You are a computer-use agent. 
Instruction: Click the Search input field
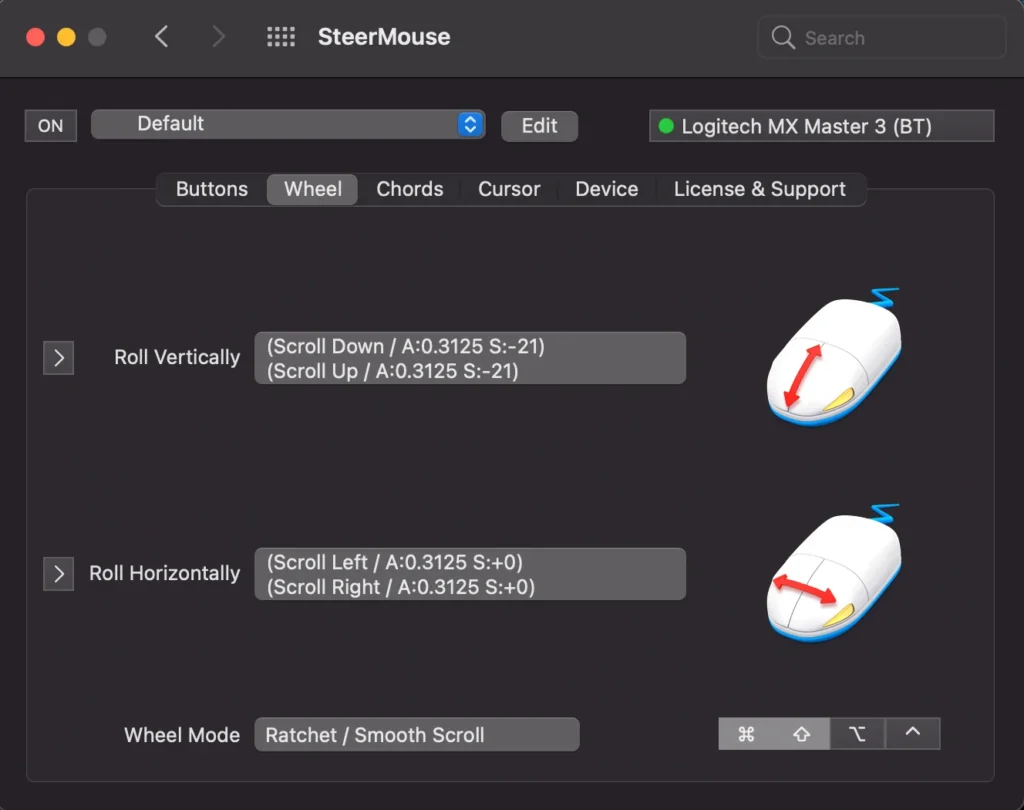895,38
